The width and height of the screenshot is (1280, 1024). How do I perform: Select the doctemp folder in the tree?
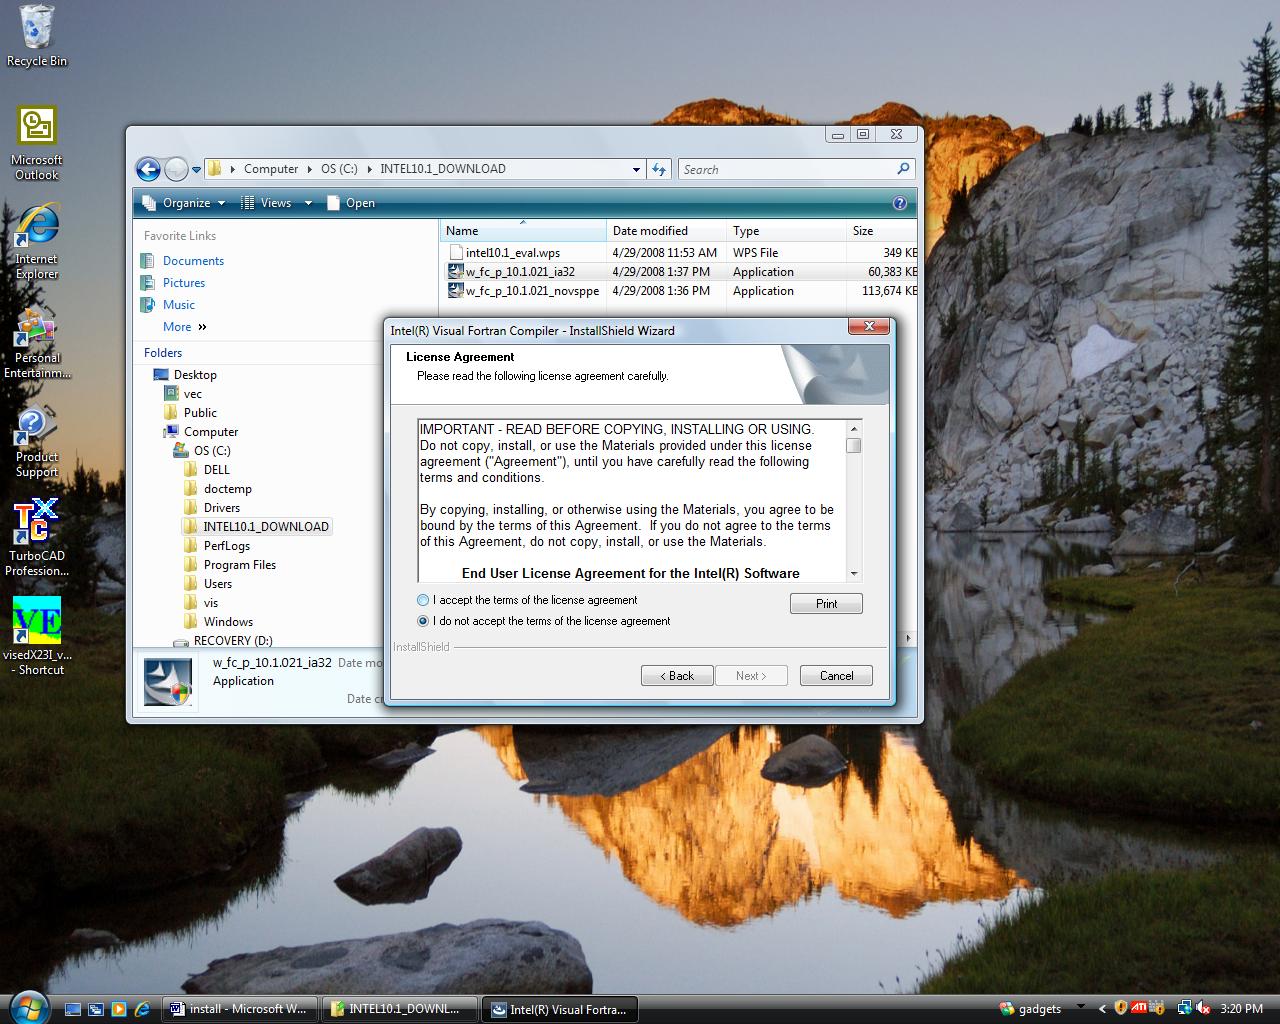coord(227,489)
